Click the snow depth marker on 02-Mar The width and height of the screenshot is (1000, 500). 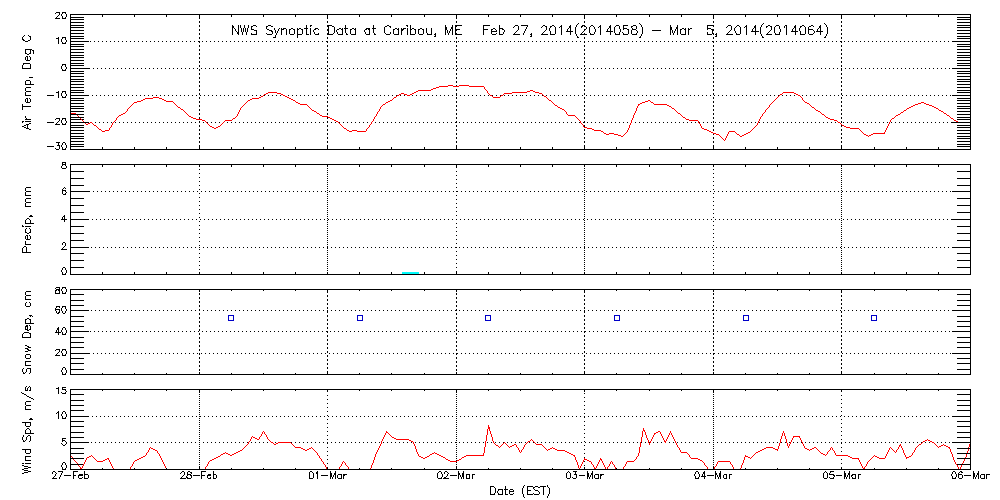click(488, 318)
